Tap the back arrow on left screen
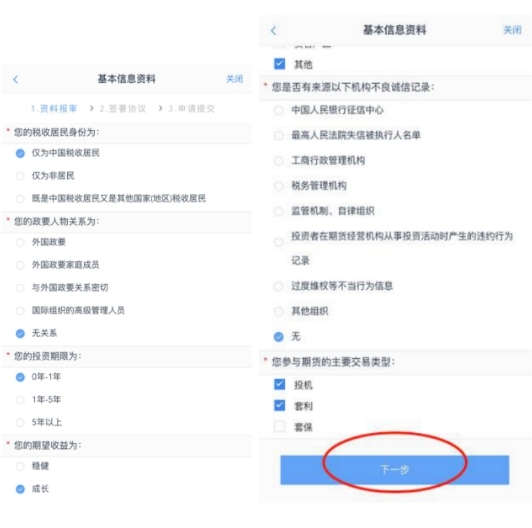This screenshot has height=528, width=532. point(16,79)
